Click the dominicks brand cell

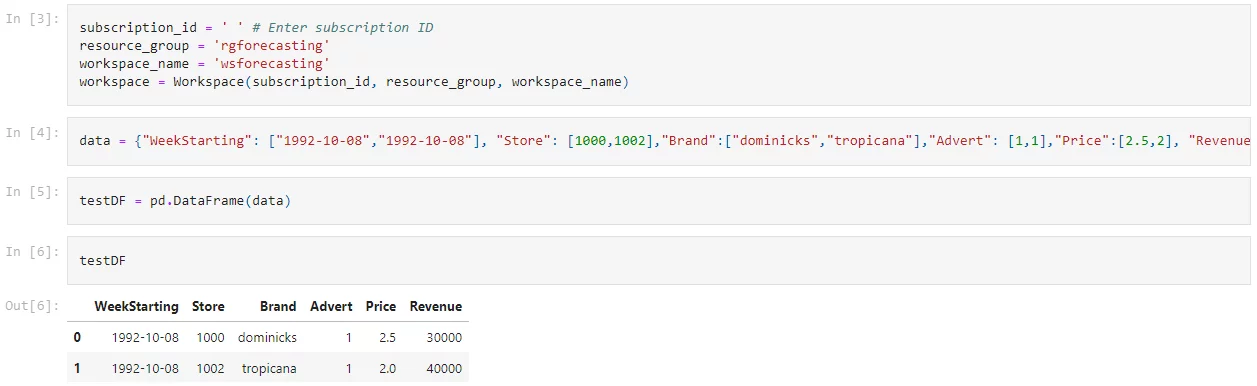267,337
